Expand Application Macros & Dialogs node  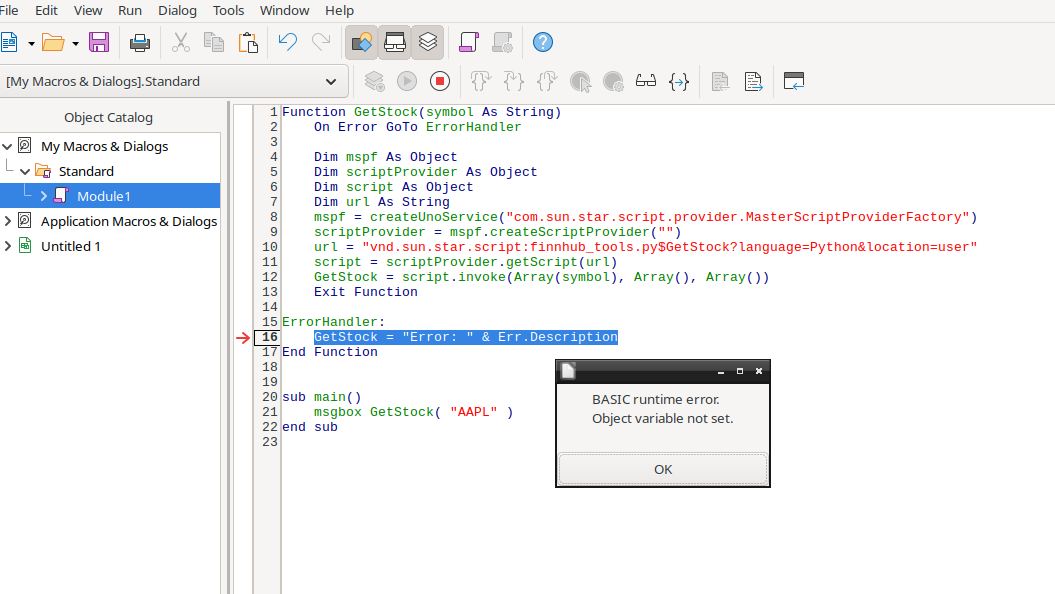8,221
